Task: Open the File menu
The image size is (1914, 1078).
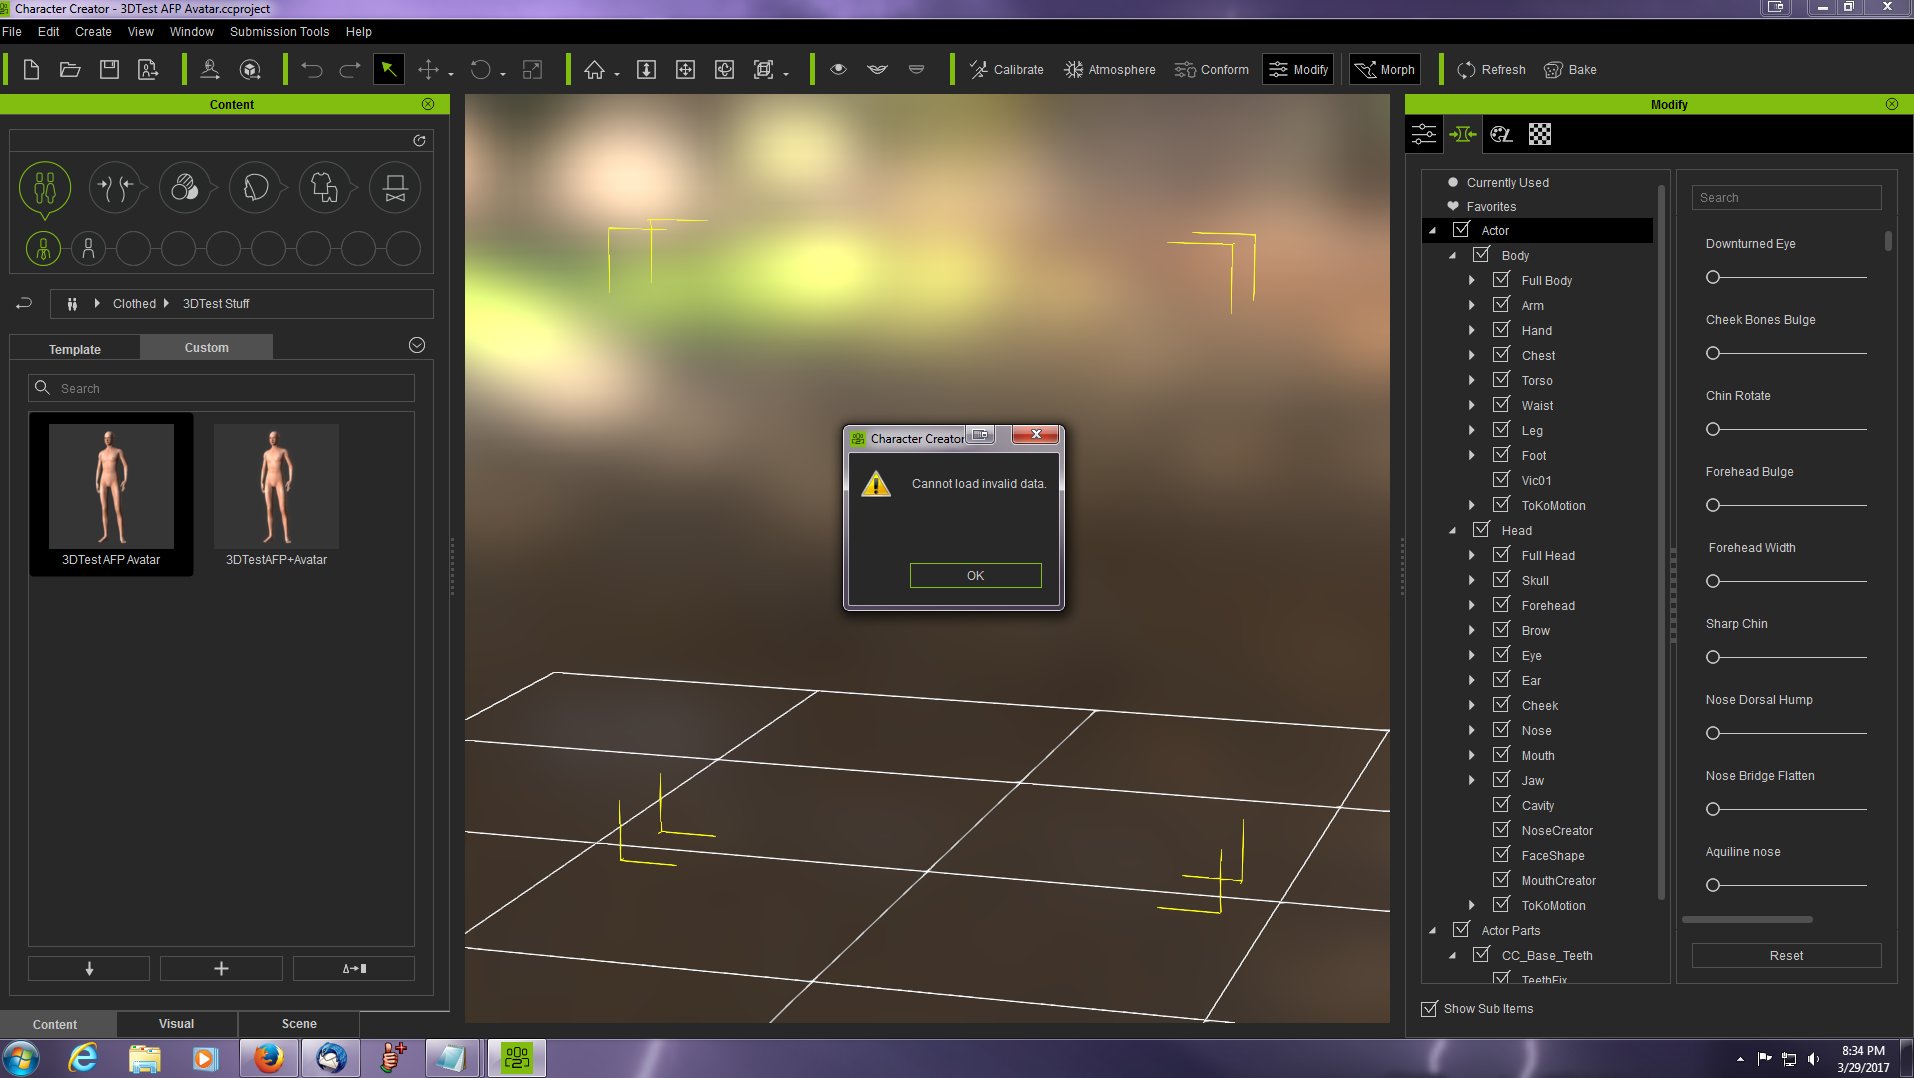Action: (12, 31)
